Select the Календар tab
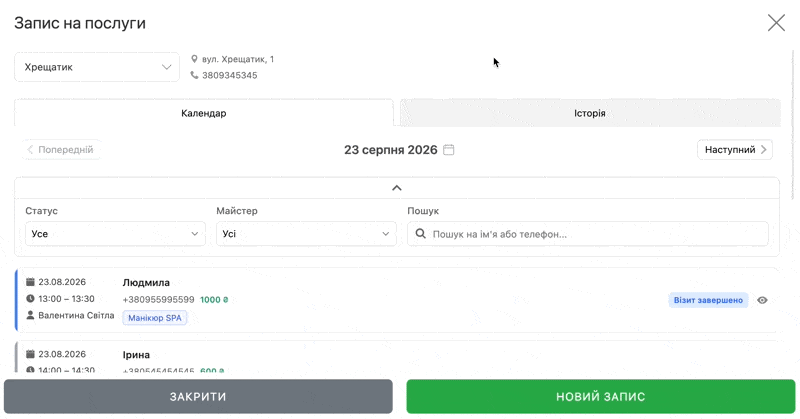Viewport: 800px width, 419px height. 204,113
